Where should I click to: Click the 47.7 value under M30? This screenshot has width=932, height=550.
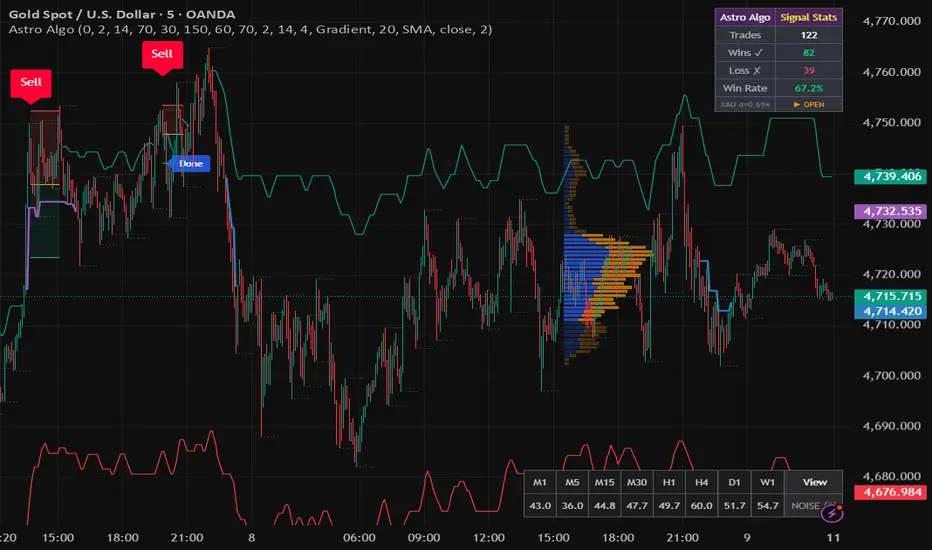(x=637, y=505)
